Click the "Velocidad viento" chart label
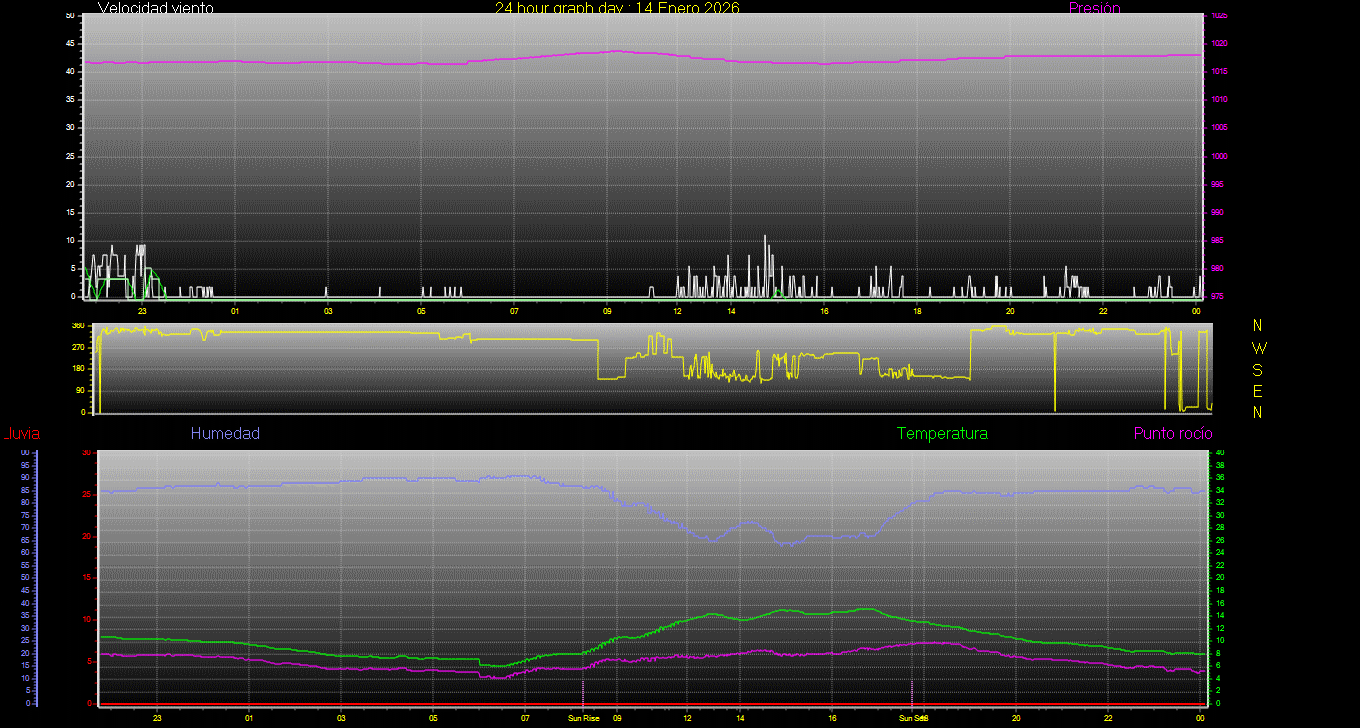Screen dimensions: 1360x728 tap(155, 8)
